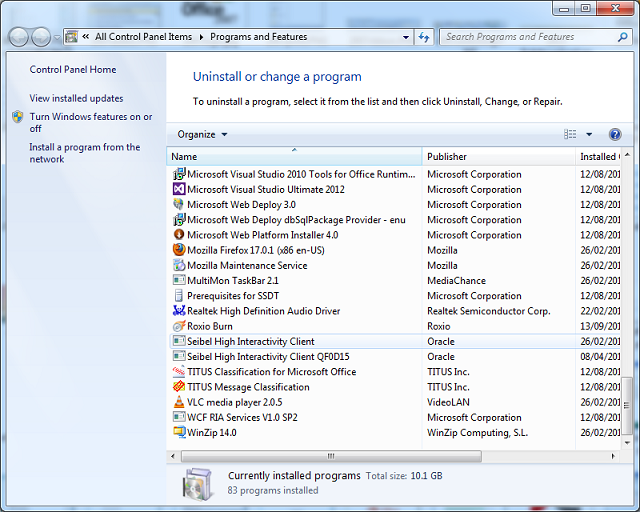Image resolution: width=640 pixels, height=512 pixels.
Task: Click the TITUS Classification for Office icon
Action: [179, 372]
